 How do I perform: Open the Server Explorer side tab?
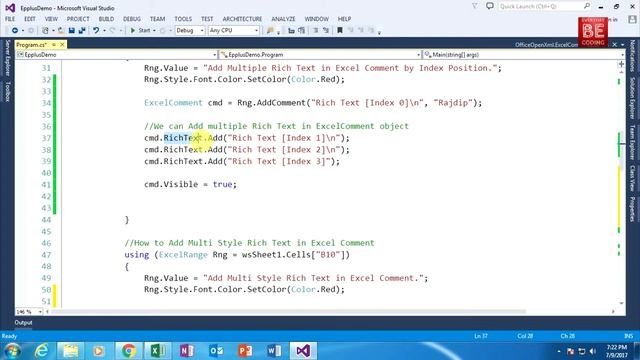pos(7,58)
